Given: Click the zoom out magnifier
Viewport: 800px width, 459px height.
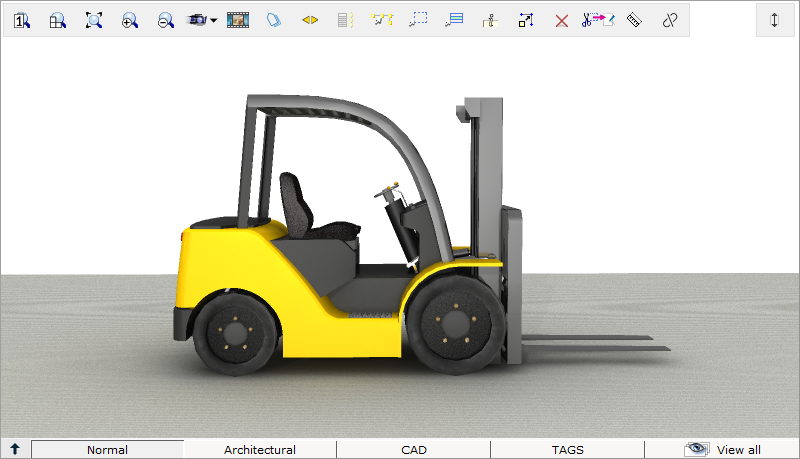Looking at the screenshot, I should 166,20.
